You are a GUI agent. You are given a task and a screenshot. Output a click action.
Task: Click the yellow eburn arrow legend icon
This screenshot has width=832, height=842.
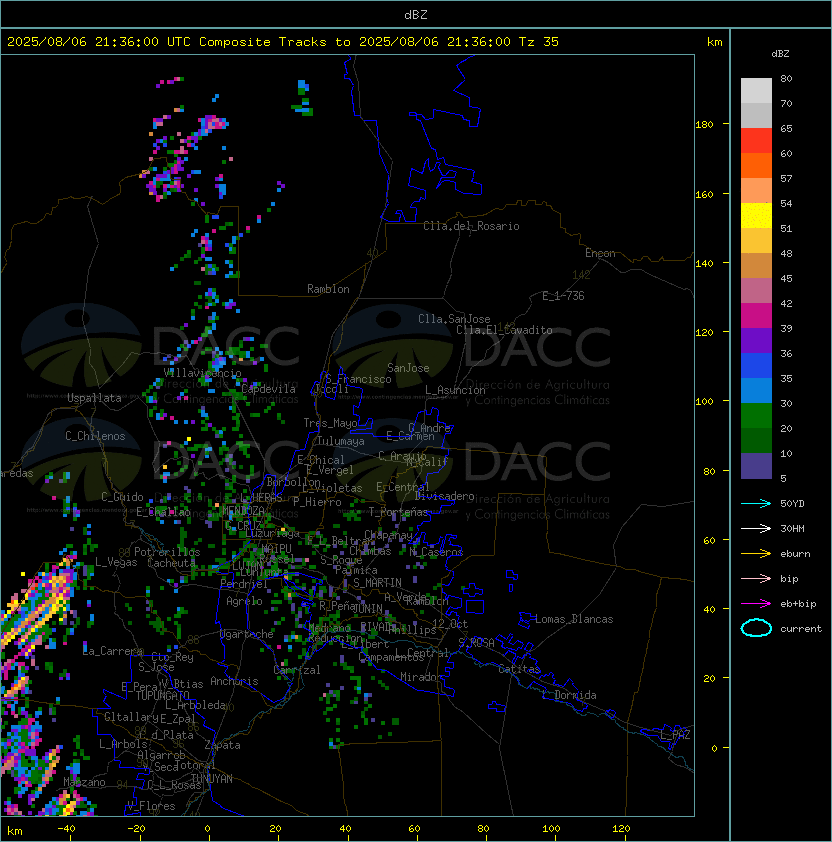[756, 554]
